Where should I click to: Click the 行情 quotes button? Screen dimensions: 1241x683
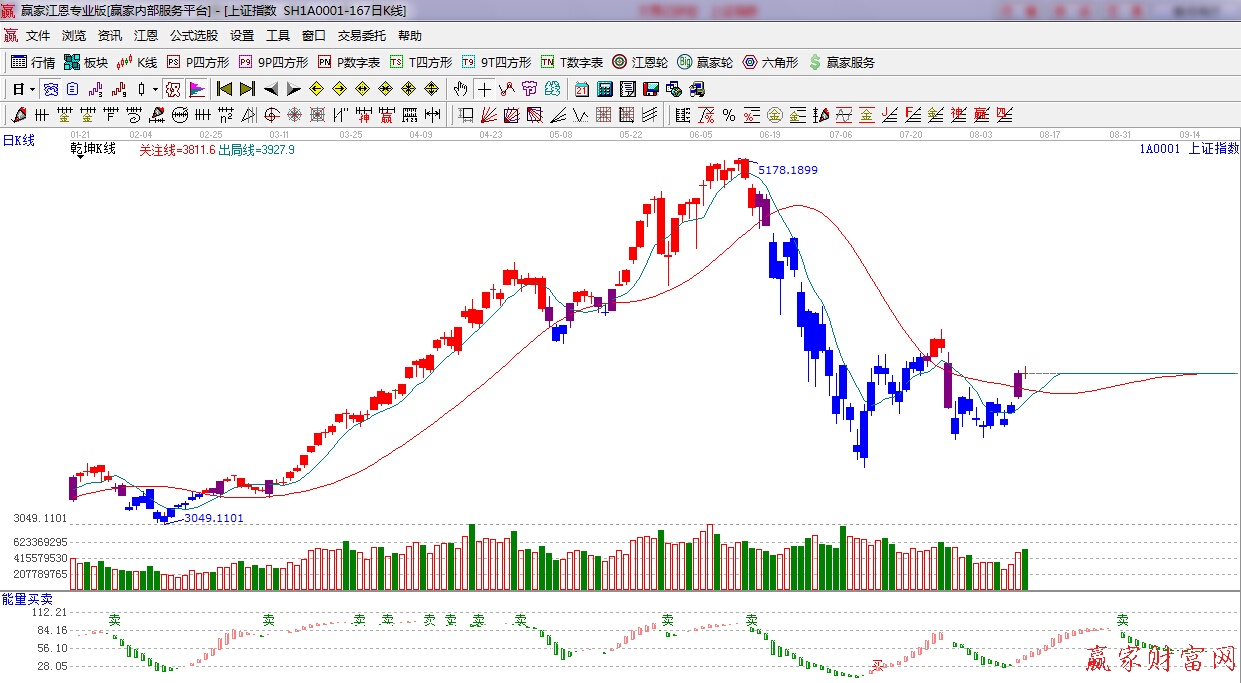tap(33, 62)
